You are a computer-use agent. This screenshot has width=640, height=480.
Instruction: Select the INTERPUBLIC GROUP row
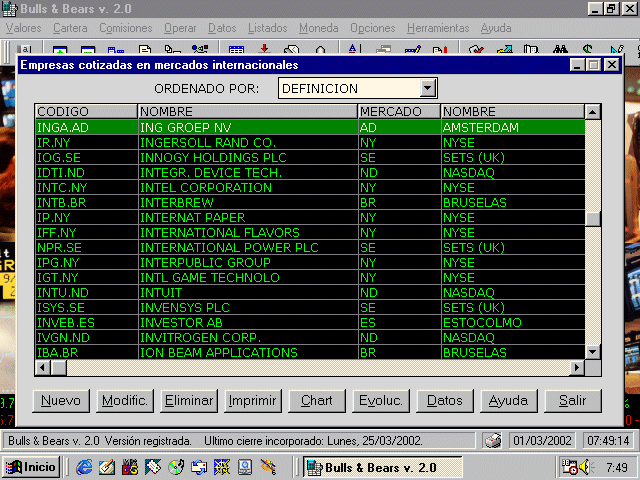click(x=310, y=262)
